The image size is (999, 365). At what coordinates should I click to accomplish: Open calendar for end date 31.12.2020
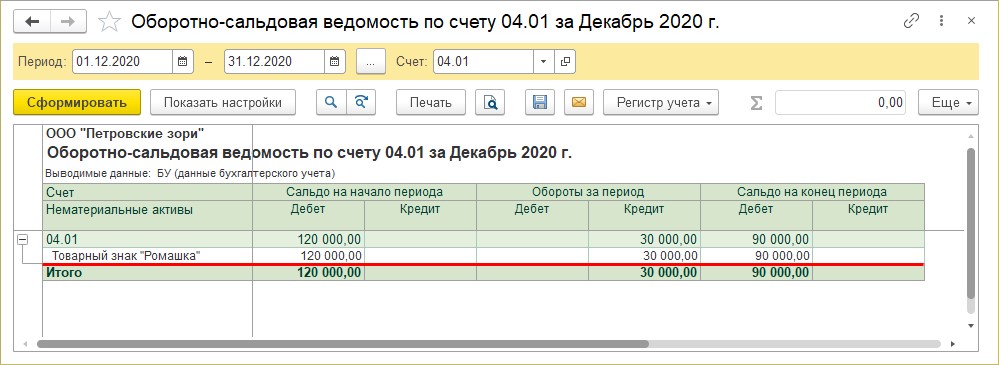(334, 62)
